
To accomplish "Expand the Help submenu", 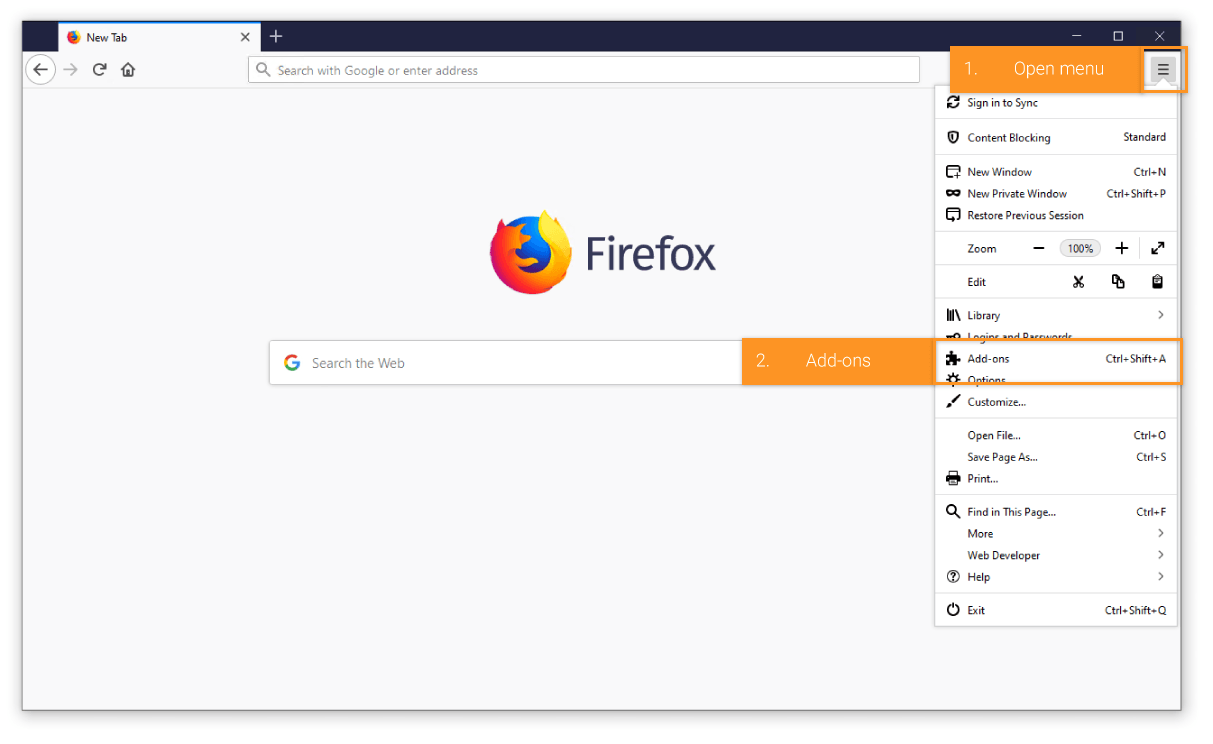I will [x=1056, y=577].
